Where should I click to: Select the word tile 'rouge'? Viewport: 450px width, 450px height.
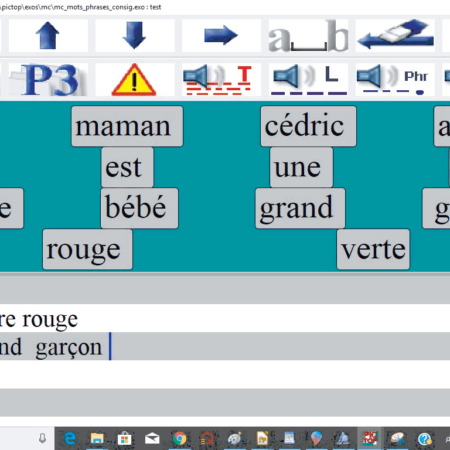click(x=87, y=249)
